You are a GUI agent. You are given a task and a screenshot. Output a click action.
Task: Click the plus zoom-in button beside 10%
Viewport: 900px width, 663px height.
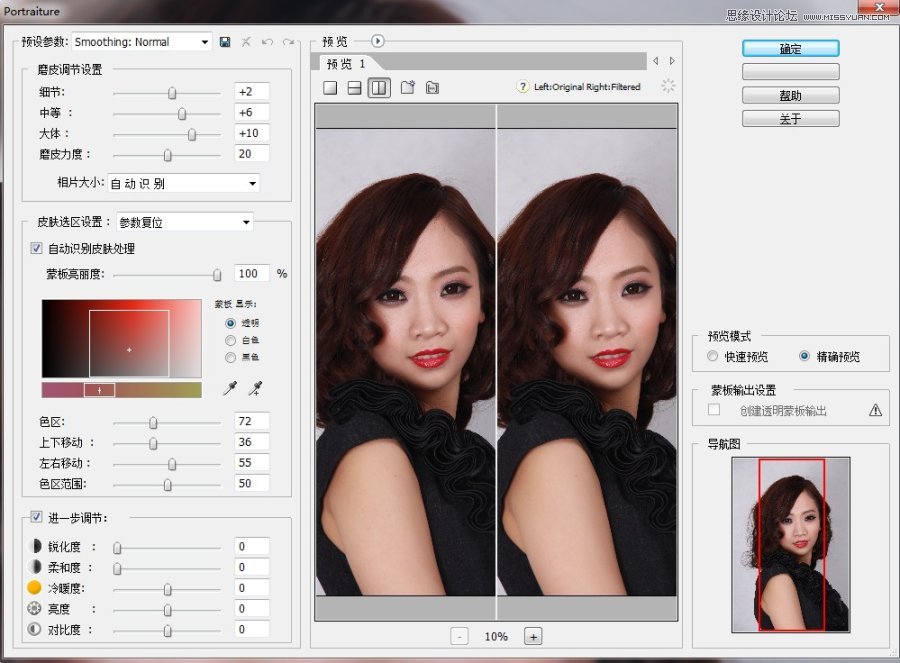tap(533, 636)
